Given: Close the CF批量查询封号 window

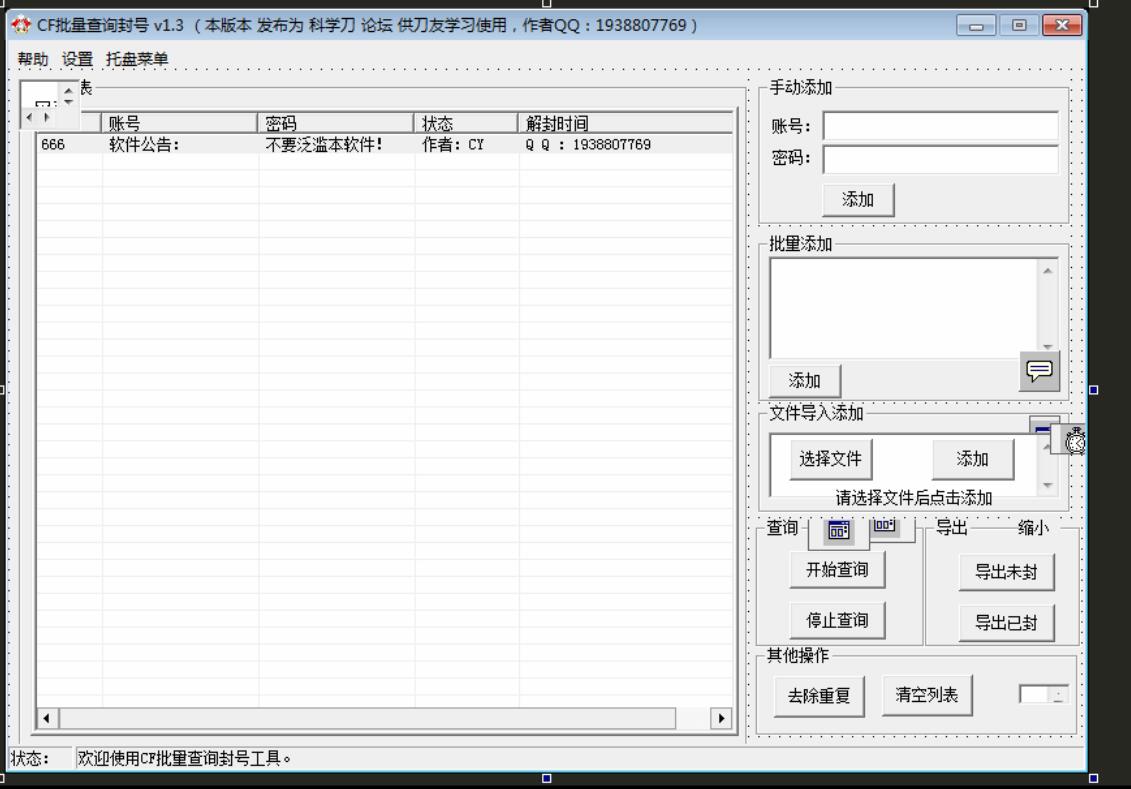Looking at the screenshot, I should click(x=1062, y=26).
